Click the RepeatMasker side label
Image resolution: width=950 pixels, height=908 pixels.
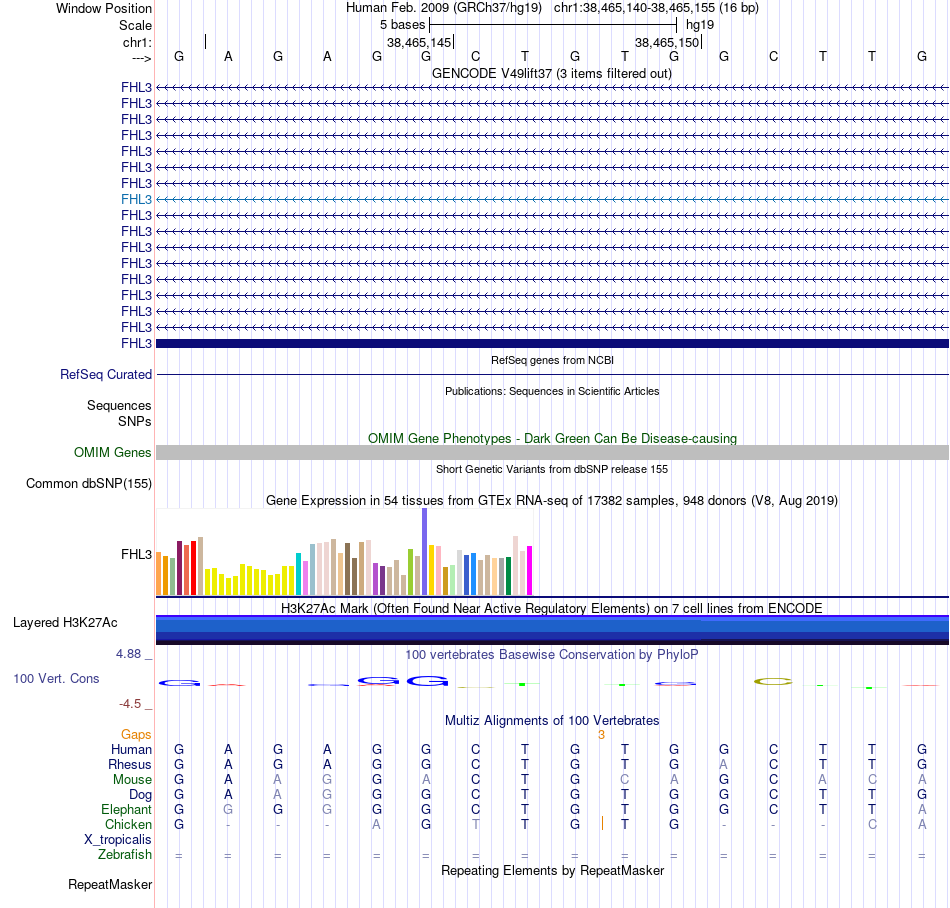click(x=110, y=884)
